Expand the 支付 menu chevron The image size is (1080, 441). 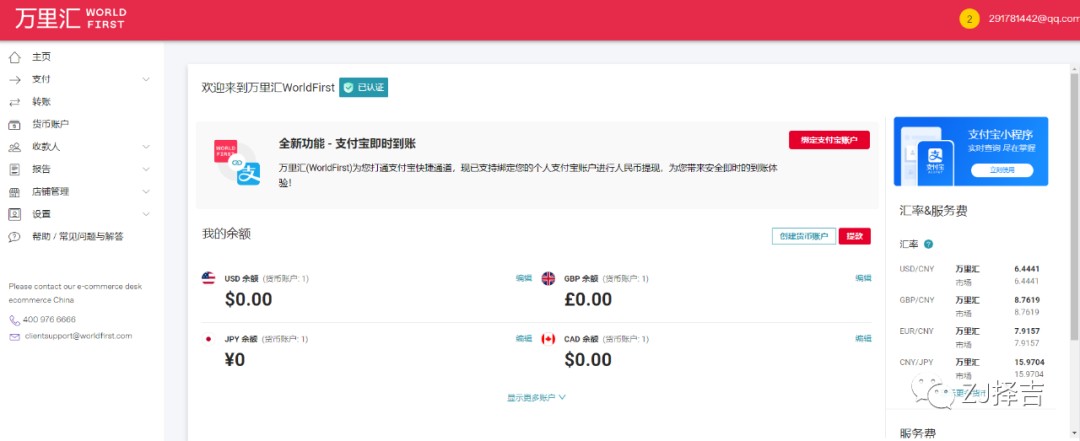146,80
